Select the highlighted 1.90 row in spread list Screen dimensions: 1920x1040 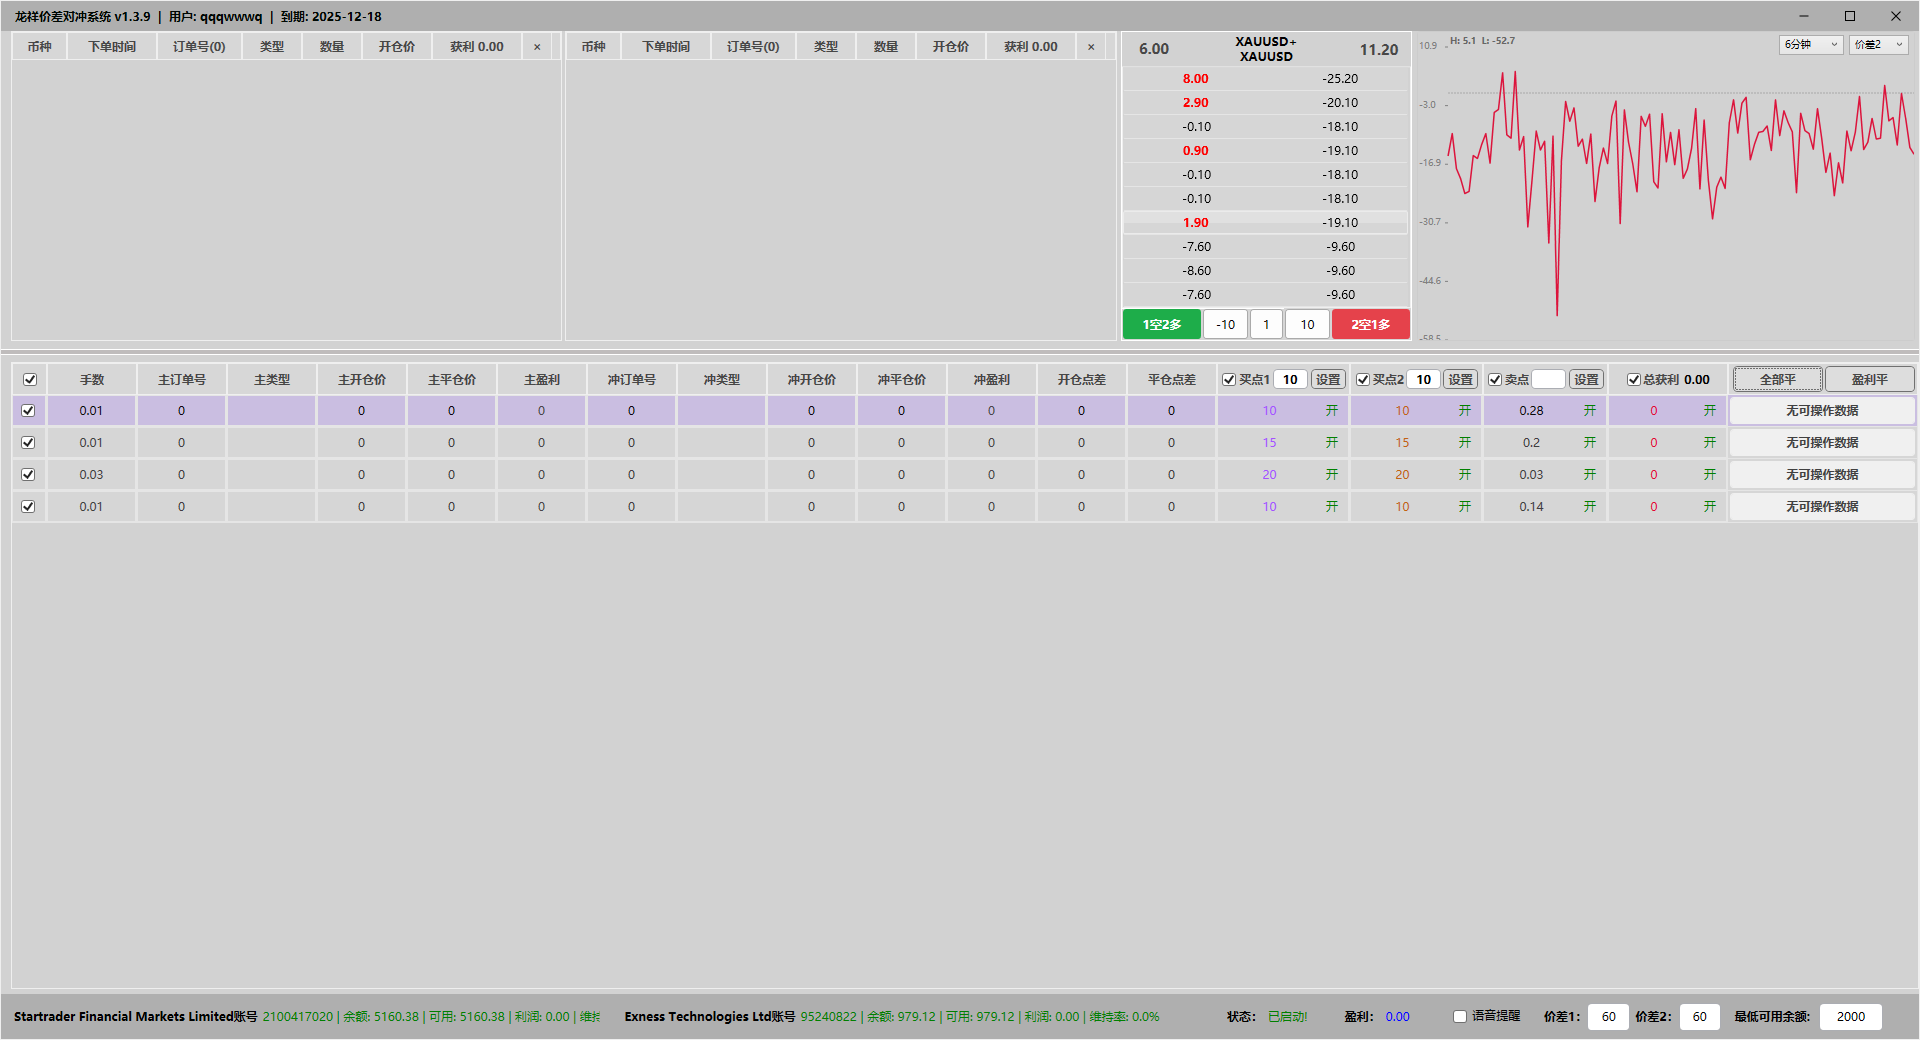[1265, 223]
